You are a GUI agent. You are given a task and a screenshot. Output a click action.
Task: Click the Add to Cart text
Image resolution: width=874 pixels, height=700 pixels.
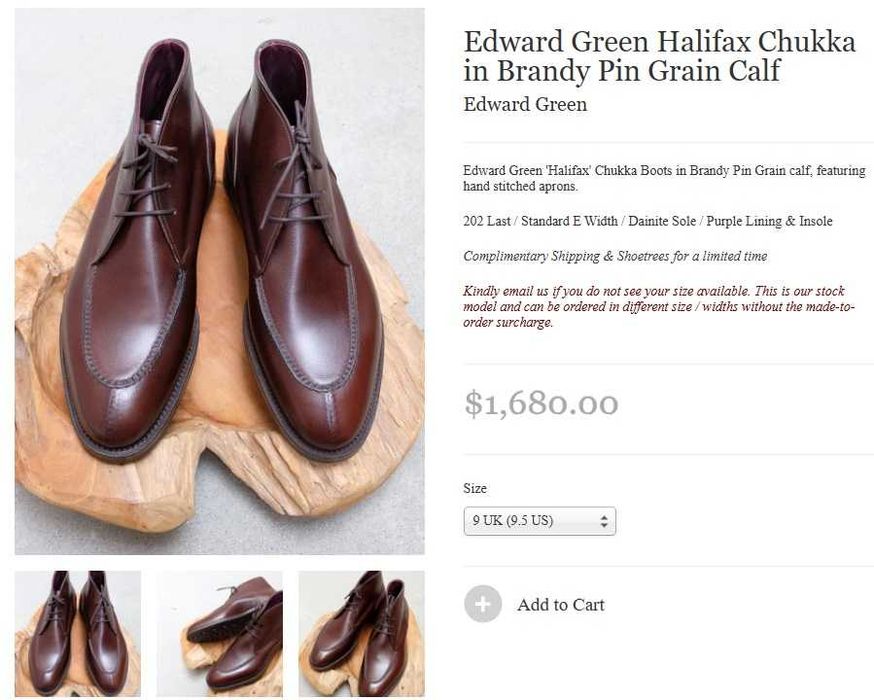tap(560, 604)
